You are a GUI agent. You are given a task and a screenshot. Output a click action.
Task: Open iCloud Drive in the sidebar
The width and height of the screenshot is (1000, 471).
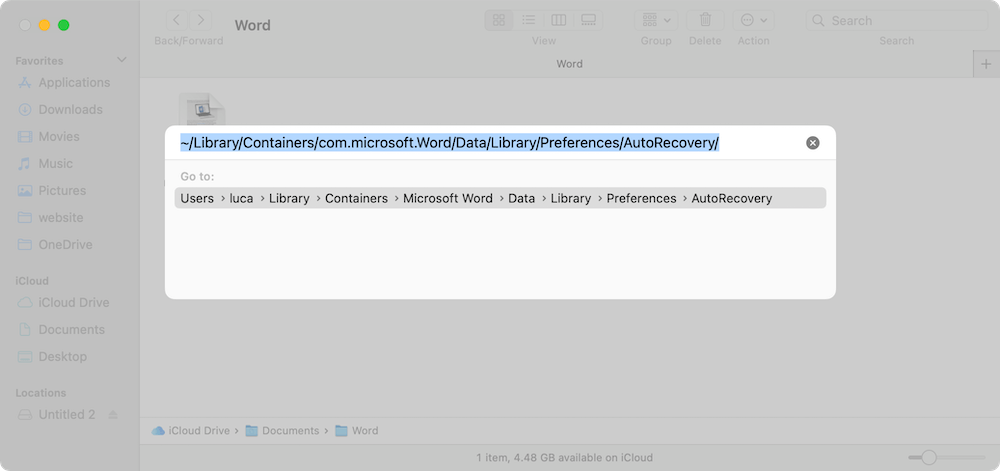(x=64, y=303)
